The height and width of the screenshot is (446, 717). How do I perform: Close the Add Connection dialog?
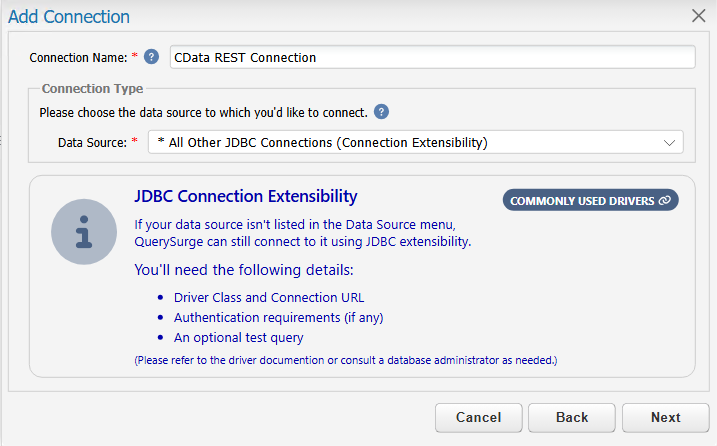(x=698, y=16)
